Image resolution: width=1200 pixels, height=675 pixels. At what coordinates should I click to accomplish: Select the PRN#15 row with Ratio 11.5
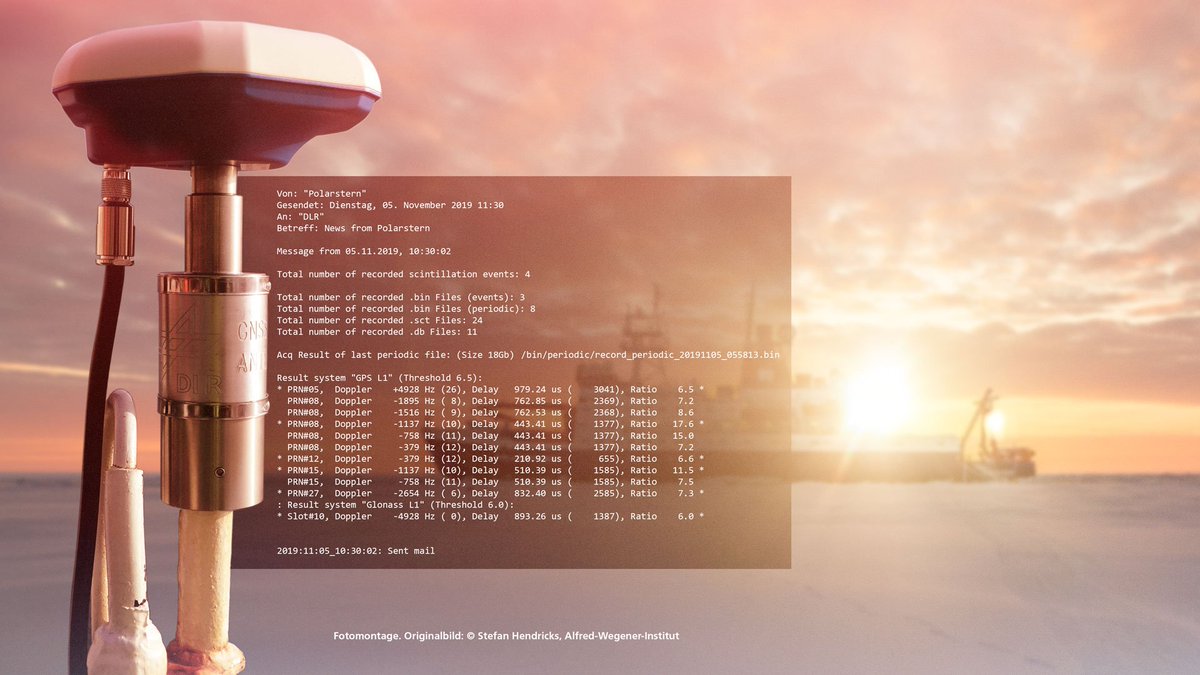click(490, 470)
